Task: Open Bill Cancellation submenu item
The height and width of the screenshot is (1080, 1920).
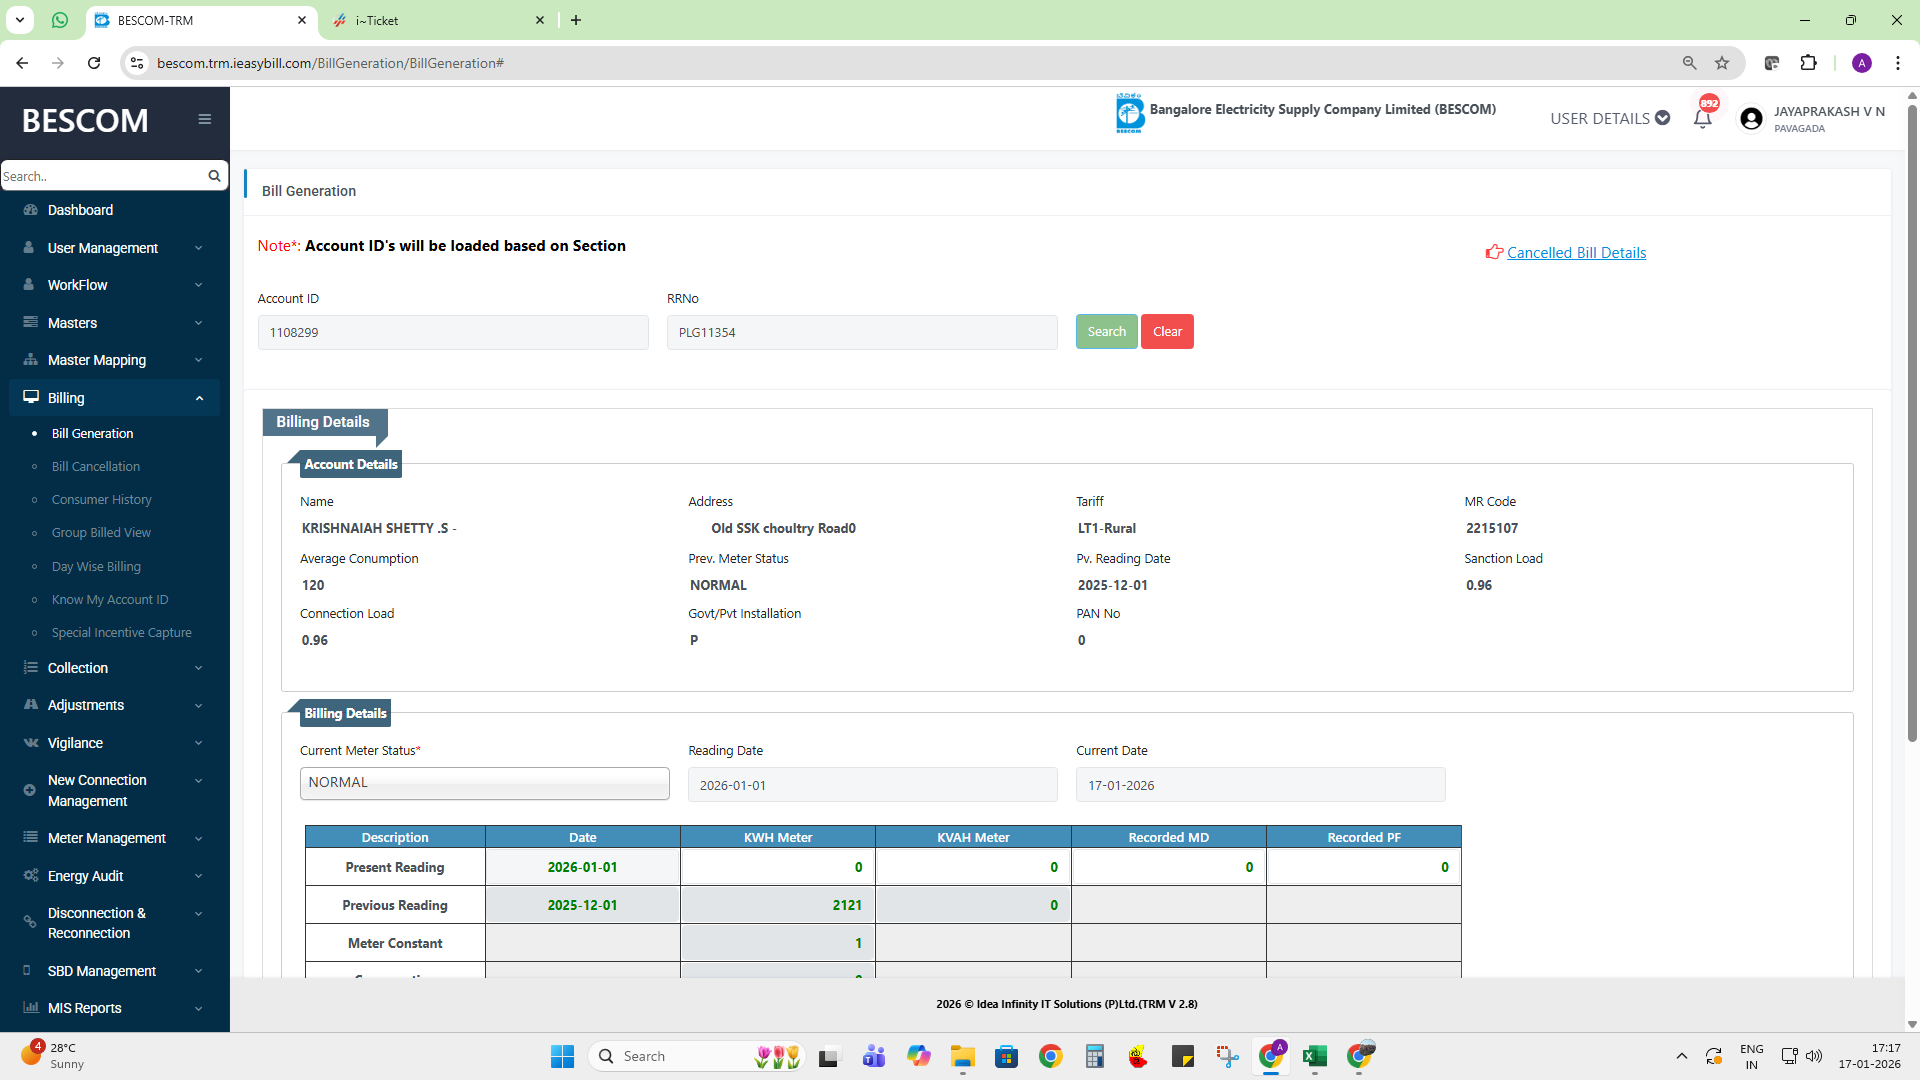Action: 96,467
